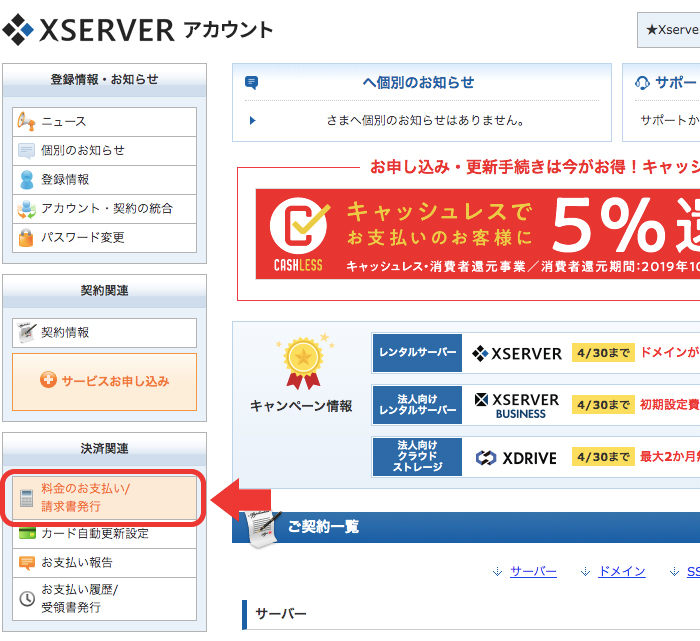700x641 pixels.
Task: Click the 決済関連 section header
Action: [104, 449]
